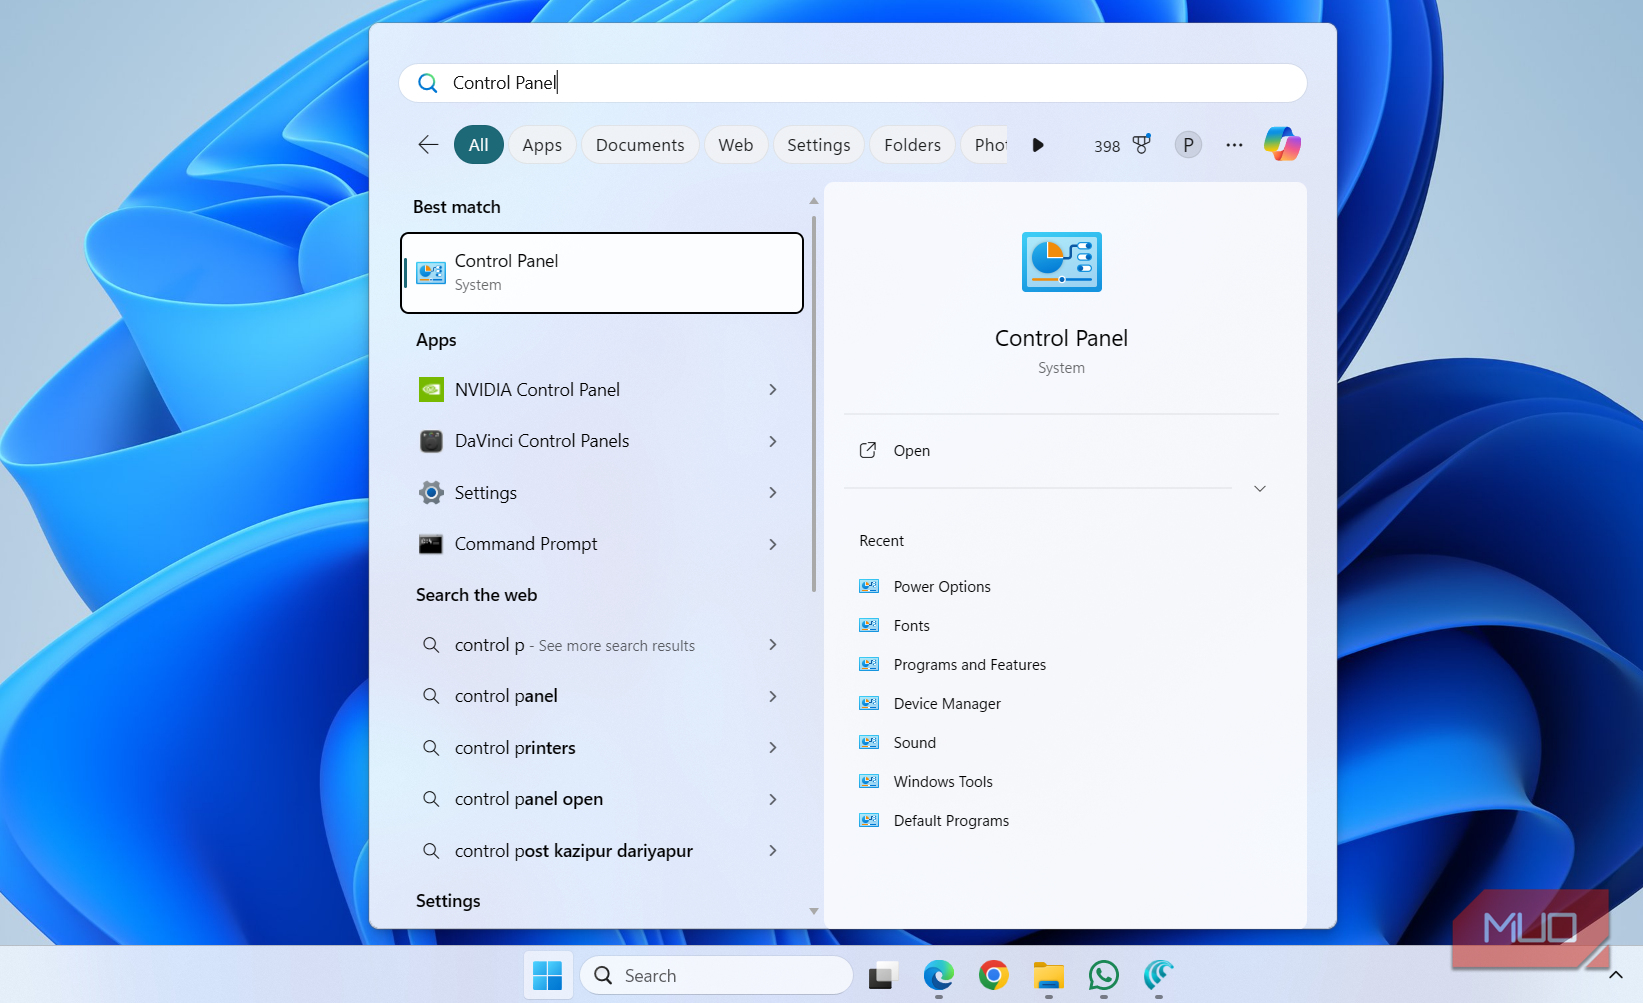Open the rewards trophy icon
This screenshot has height=1003, width=1643.
pyautogui.click(x=1141, y=145)
